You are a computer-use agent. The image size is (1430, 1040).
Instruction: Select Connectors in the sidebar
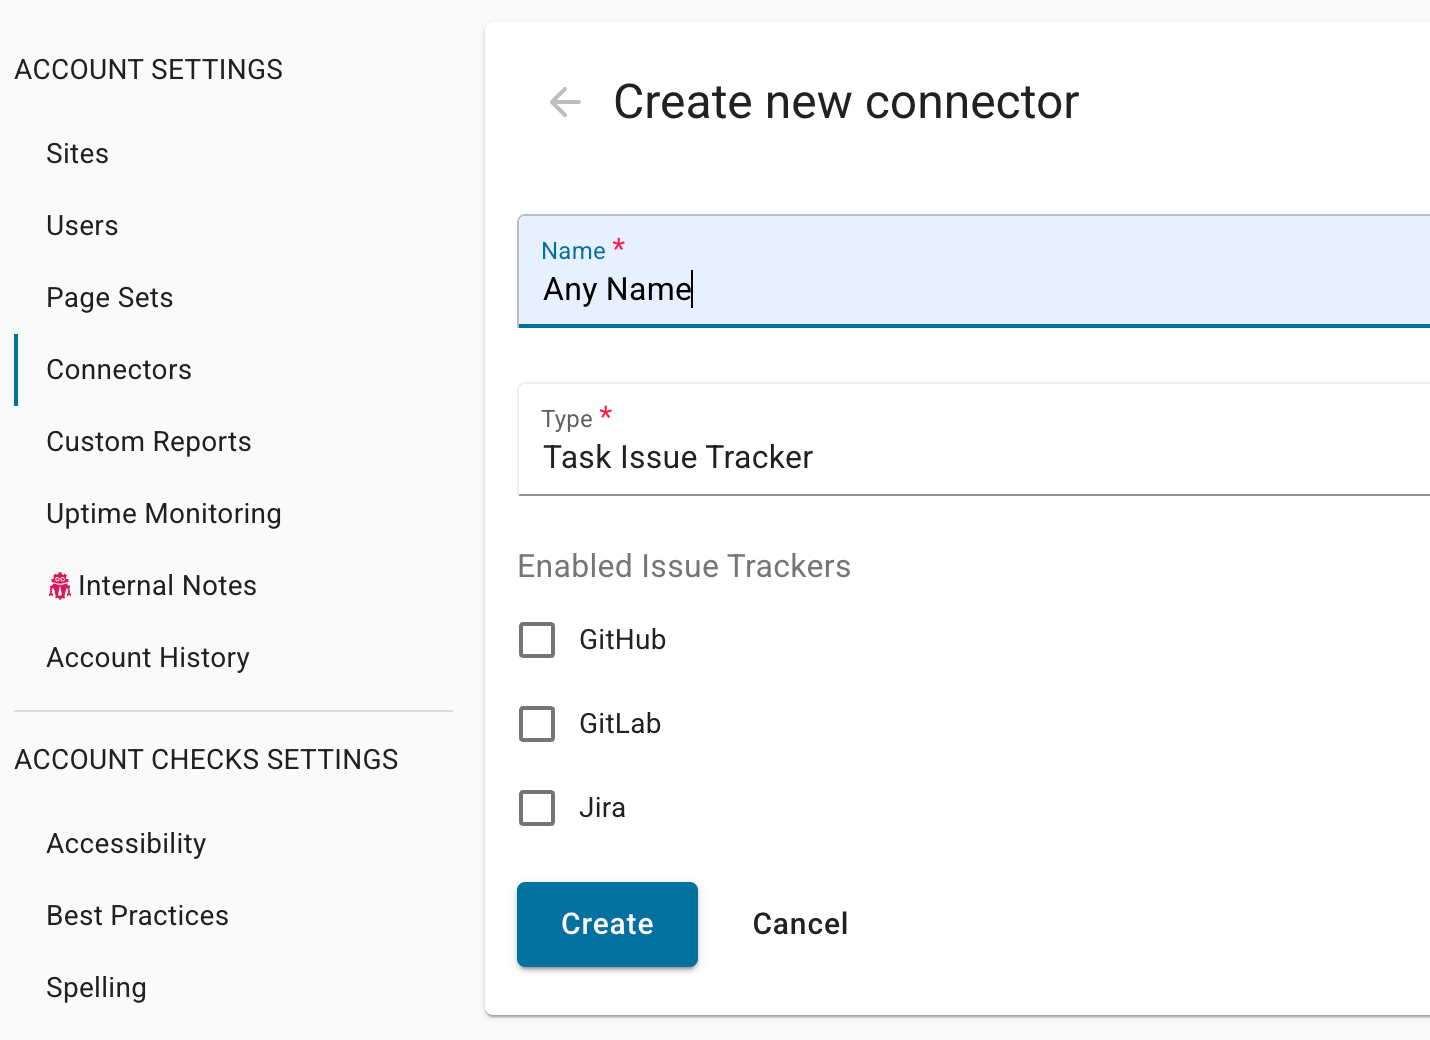click(118, 369)
